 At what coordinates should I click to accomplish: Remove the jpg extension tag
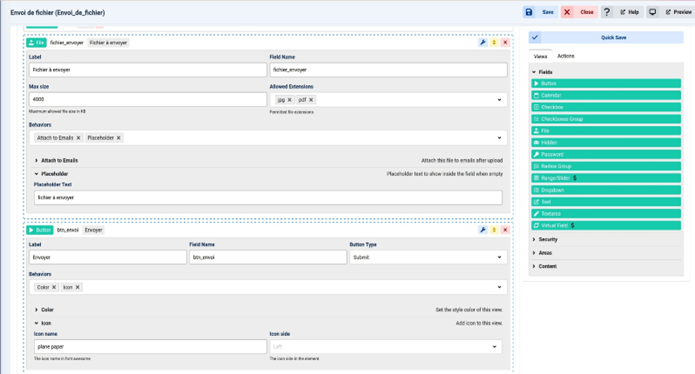coord(289,100)
